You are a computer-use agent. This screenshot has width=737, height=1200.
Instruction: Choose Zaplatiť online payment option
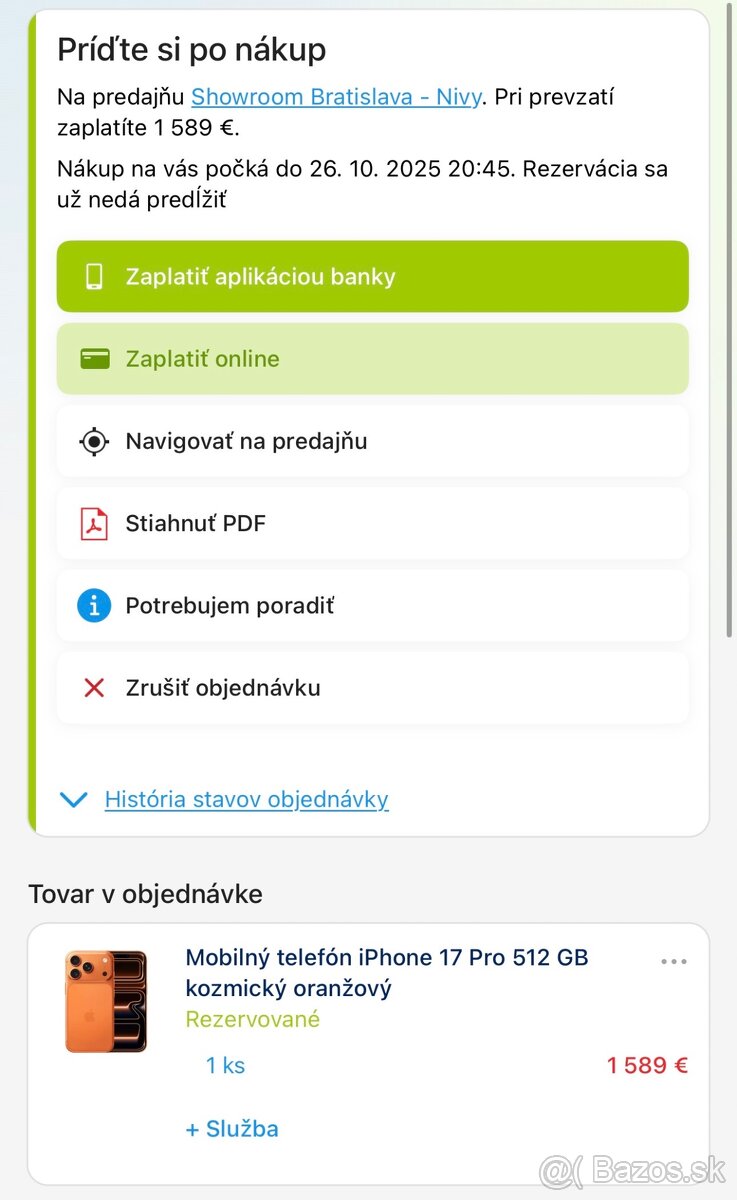tap(372, 359)
